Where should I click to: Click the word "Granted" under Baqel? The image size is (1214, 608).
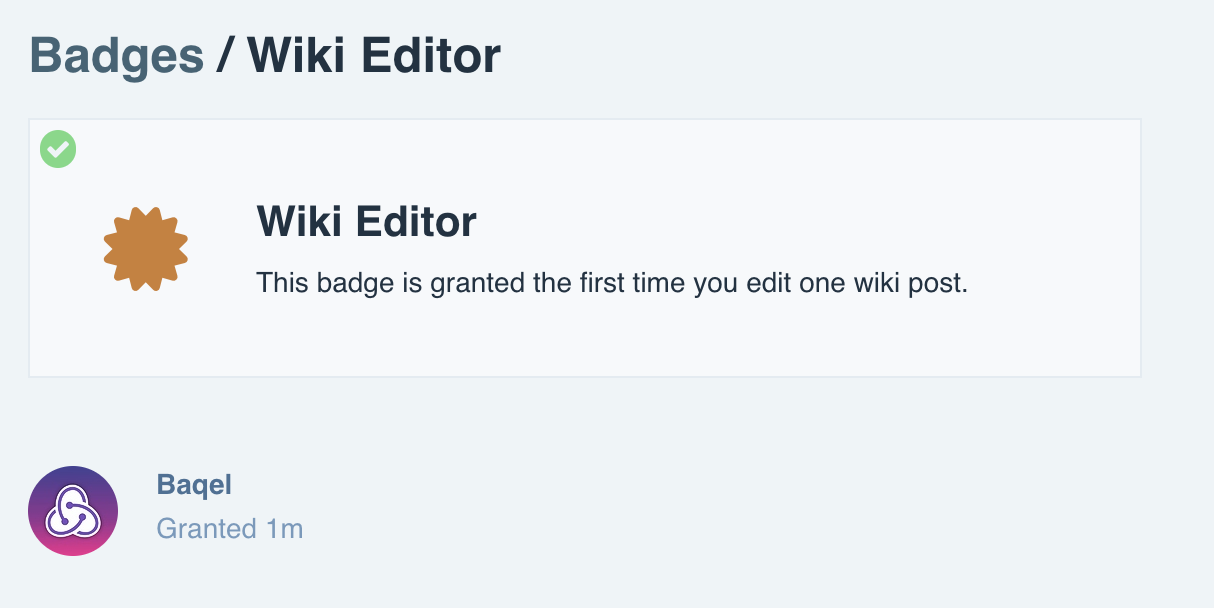[x=207, y=528]
